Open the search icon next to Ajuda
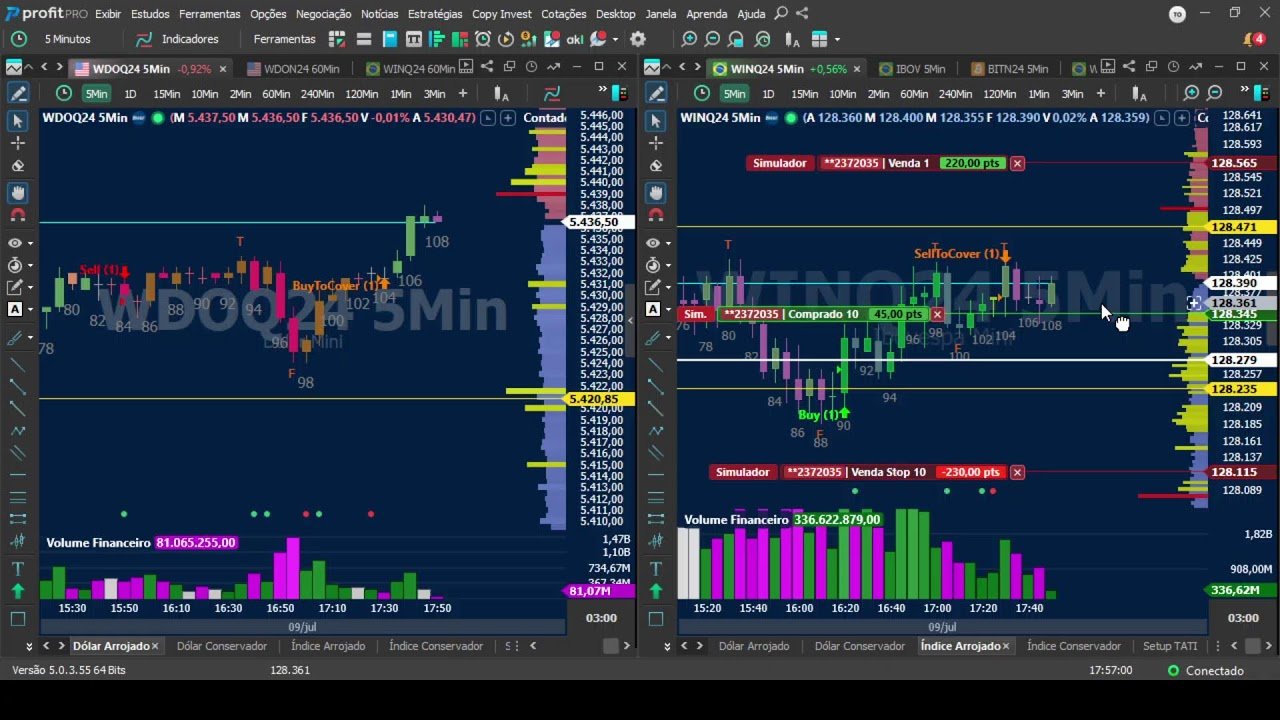 (x=781, y=14)
